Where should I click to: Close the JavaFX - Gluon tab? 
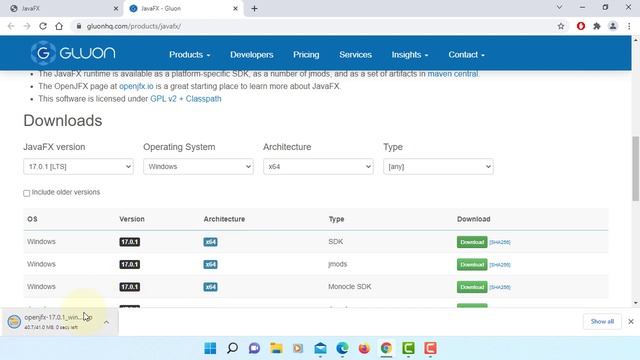click(235, 8)
